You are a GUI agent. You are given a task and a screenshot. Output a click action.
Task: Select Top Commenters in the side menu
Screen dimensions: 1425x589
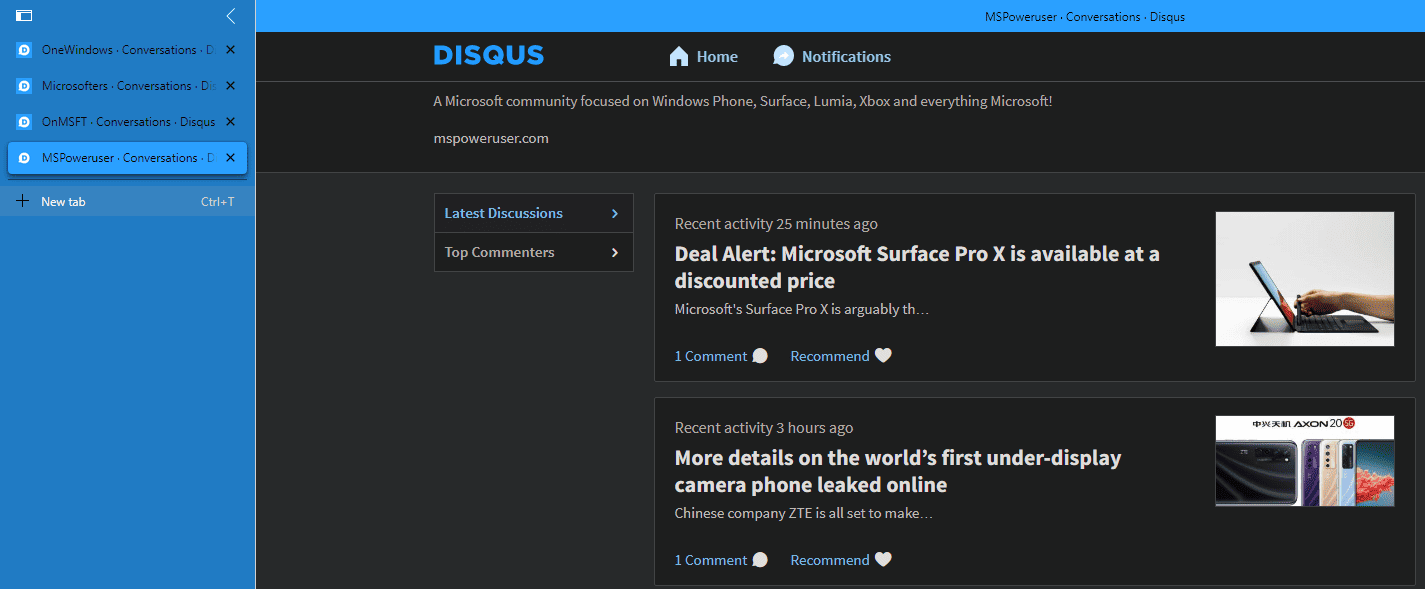tap(533, 252)
